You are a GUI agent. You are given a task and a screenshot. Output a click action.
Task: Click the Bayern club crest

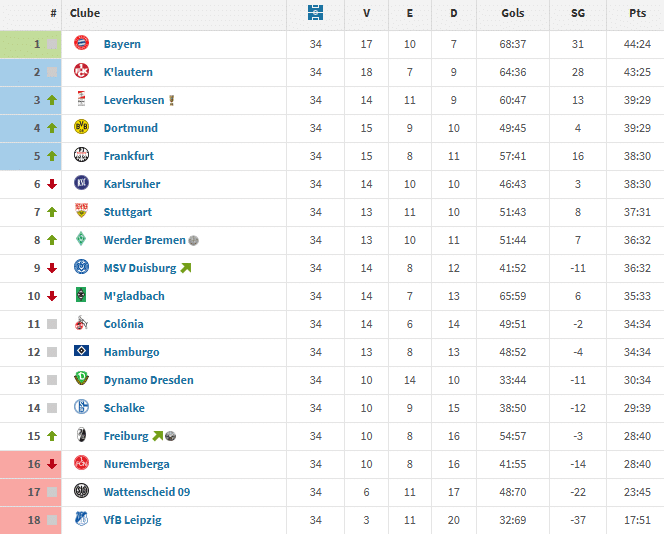click(81, 44)
